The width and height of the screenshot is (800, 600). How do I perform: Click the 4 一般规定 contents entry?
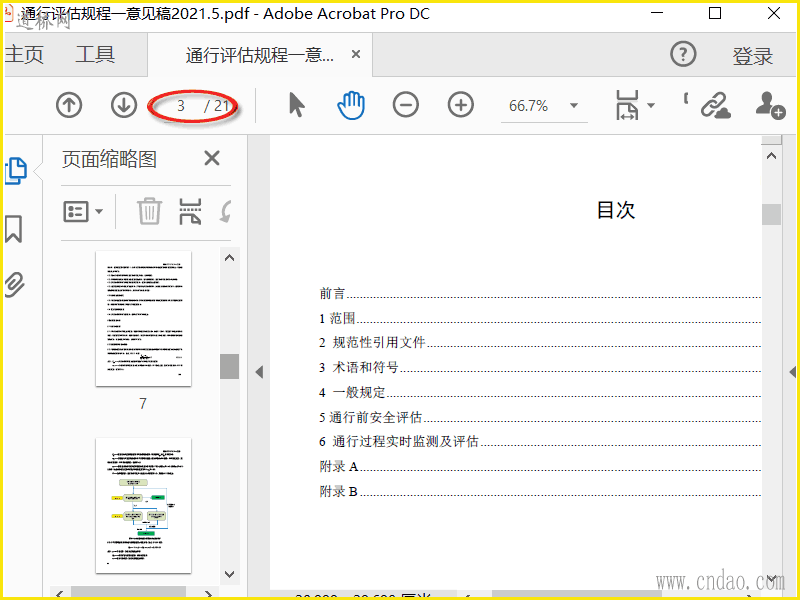(540, 392)
